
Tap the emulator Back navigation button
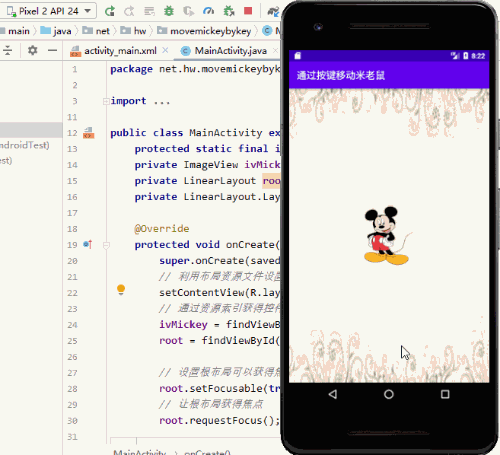pyautogui.click(x=333, y=394)
